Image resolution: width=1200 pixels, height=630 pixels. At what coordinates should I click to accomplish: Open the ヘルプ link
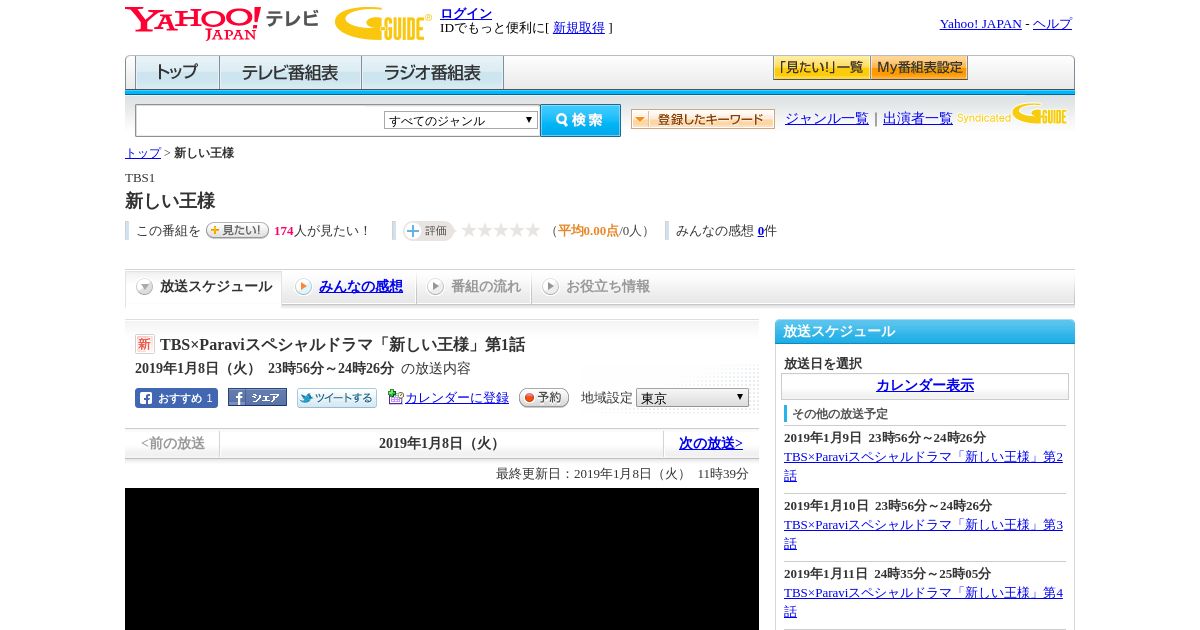1052,24
